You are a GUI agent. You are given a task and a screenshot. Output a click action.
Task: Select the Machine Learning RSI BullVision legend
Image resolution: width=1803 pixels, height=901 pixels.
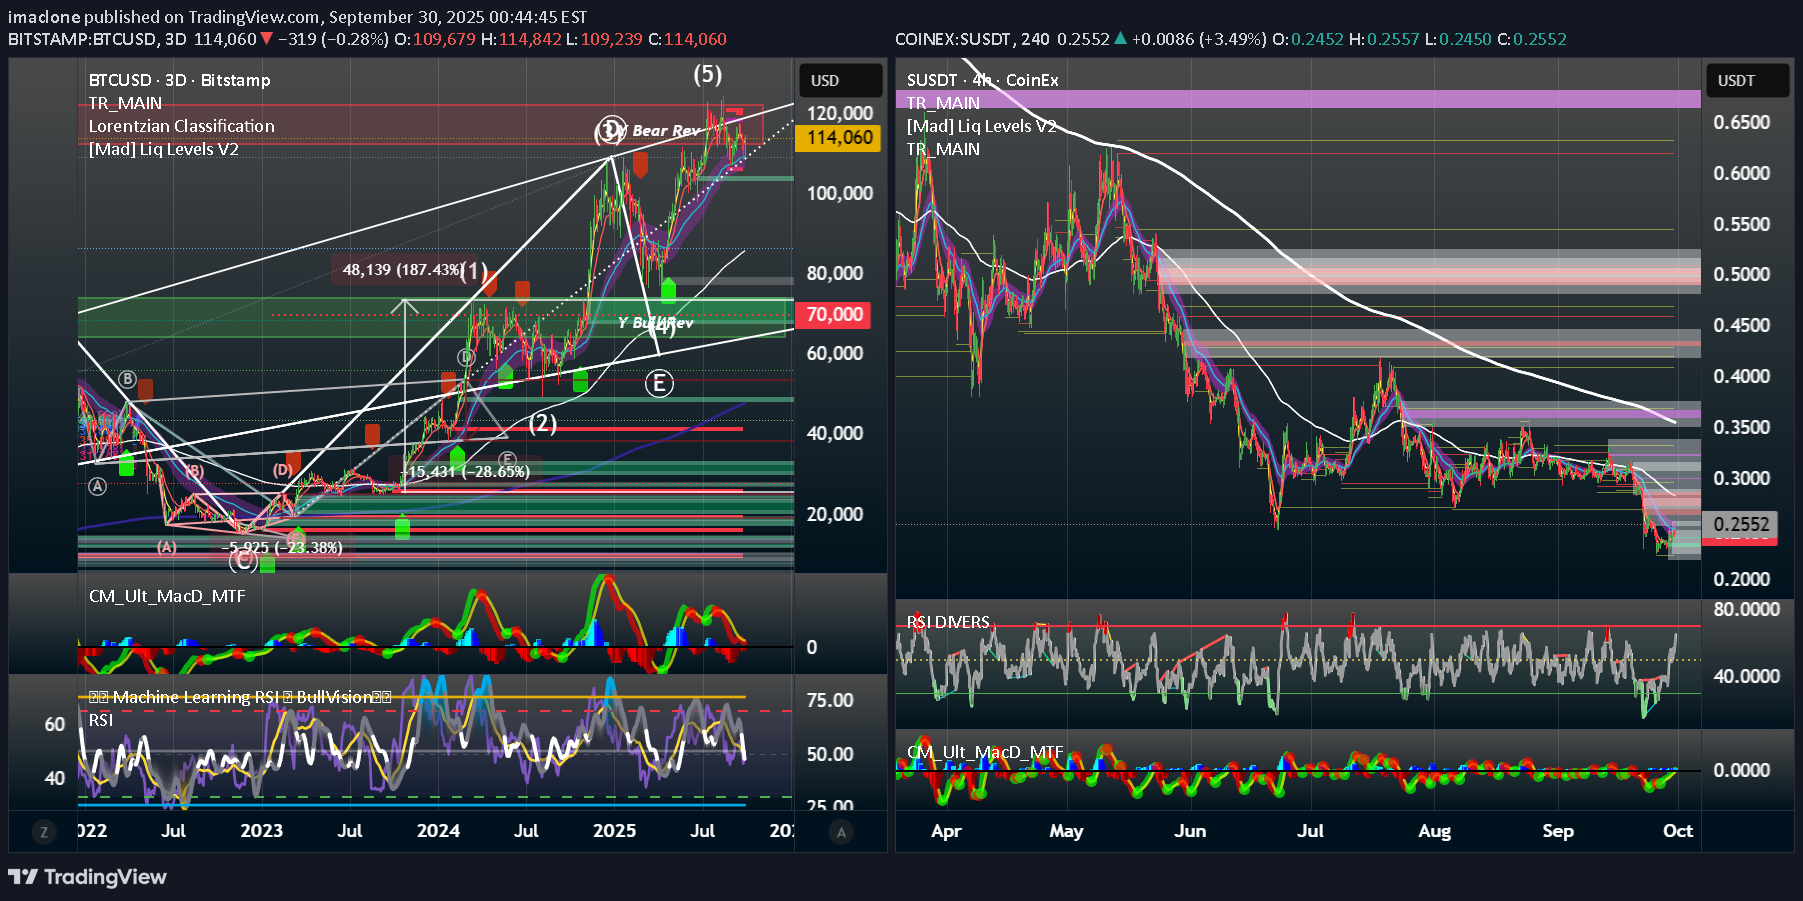[240, 697]
